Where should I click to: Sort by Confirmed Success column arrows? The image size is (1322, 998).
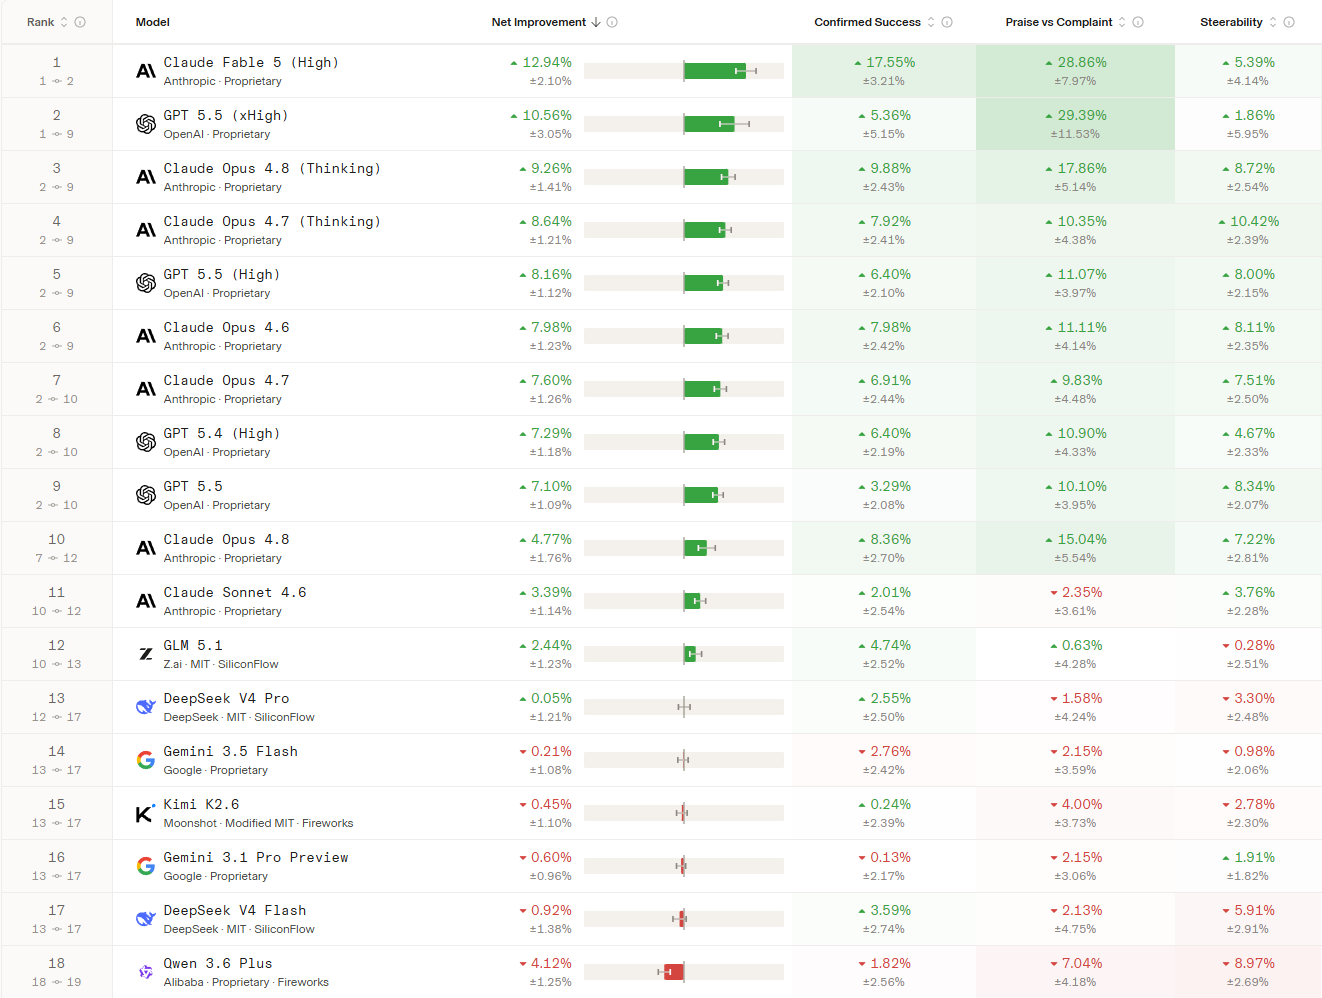click(x=931, y=22)
